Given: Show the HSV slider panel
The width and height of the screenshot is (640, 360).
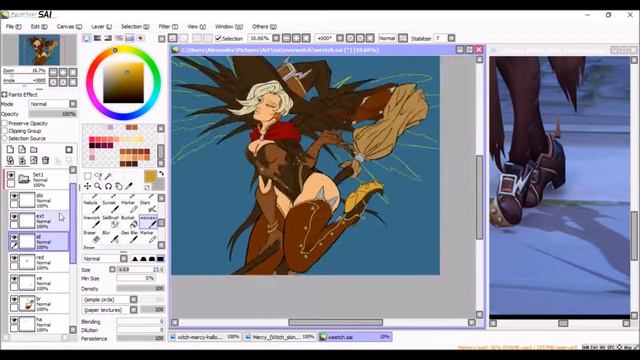Looking at the screenshot, I should coord(108,38).
